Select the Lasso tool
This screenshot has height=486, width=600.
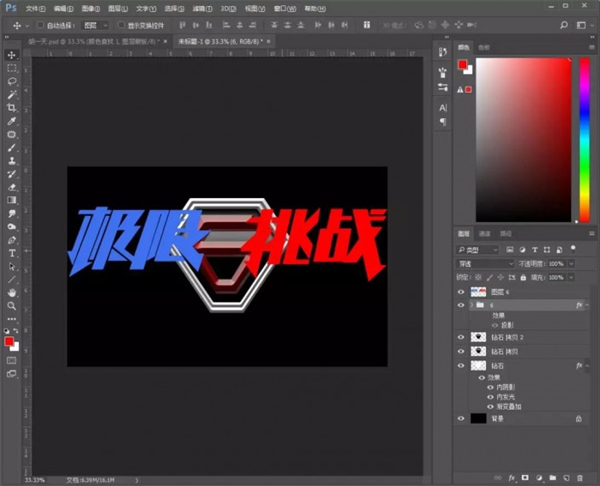[12, 81]
